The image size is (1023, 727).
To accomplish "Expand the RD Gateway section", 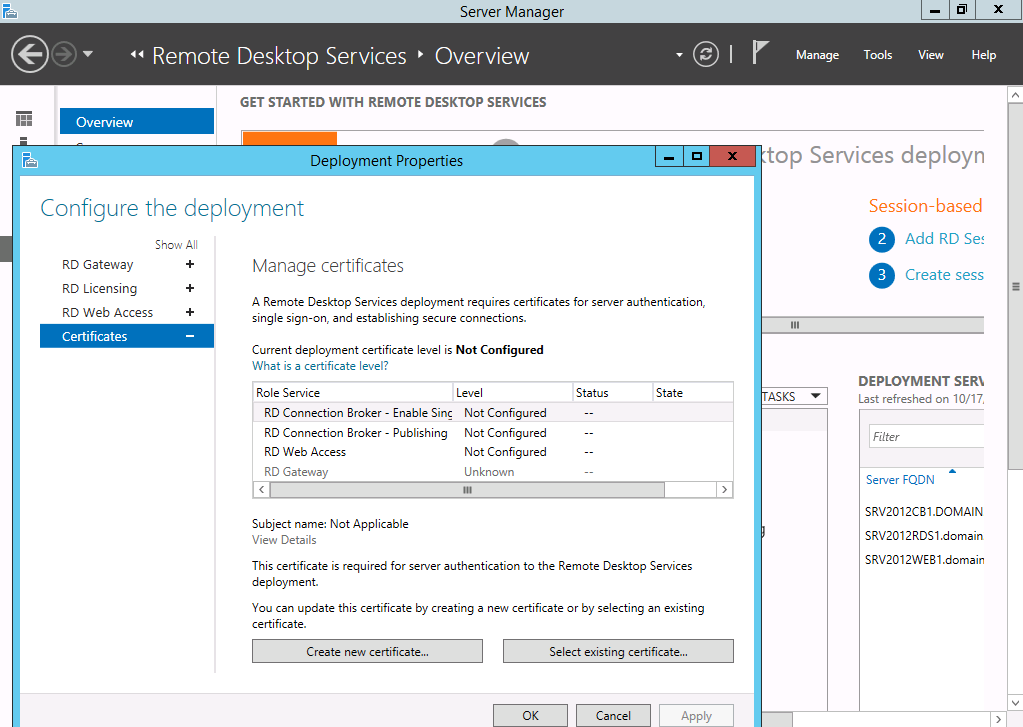I will pos(190,264).
